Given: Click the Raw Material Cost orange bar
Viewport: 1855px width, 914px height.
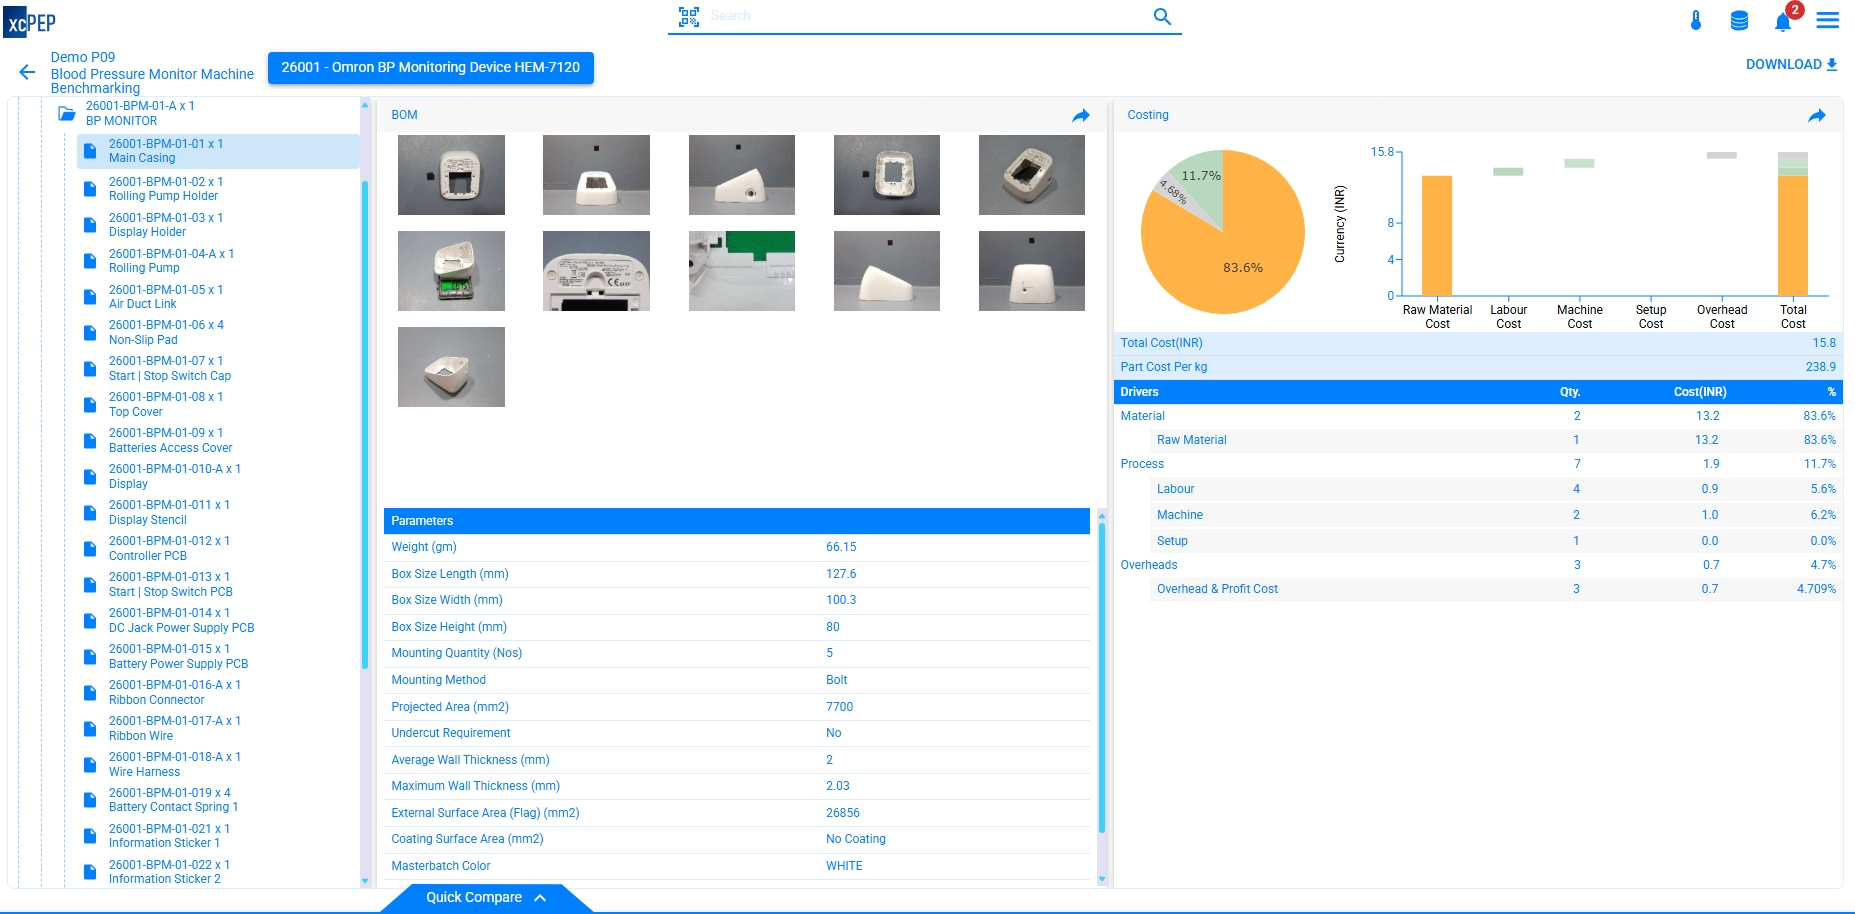Looking at the screenshot, I should 1437,236.
